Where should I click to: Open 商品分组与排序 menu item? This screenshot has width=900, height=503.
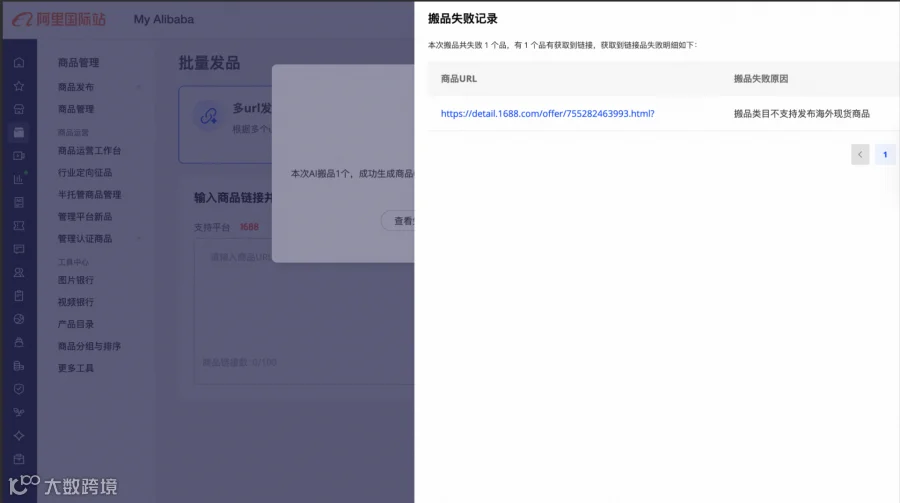click(x=89, y=346)
